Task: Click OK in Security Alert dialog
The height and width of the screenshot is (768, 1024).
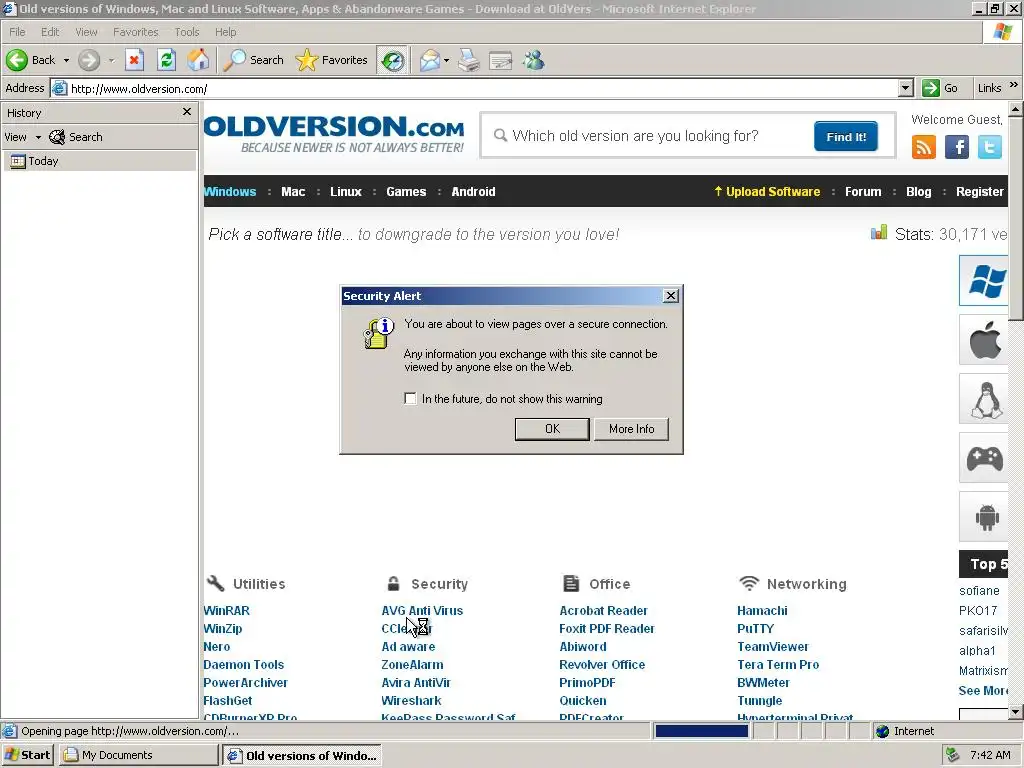Action: click(552, 429)
